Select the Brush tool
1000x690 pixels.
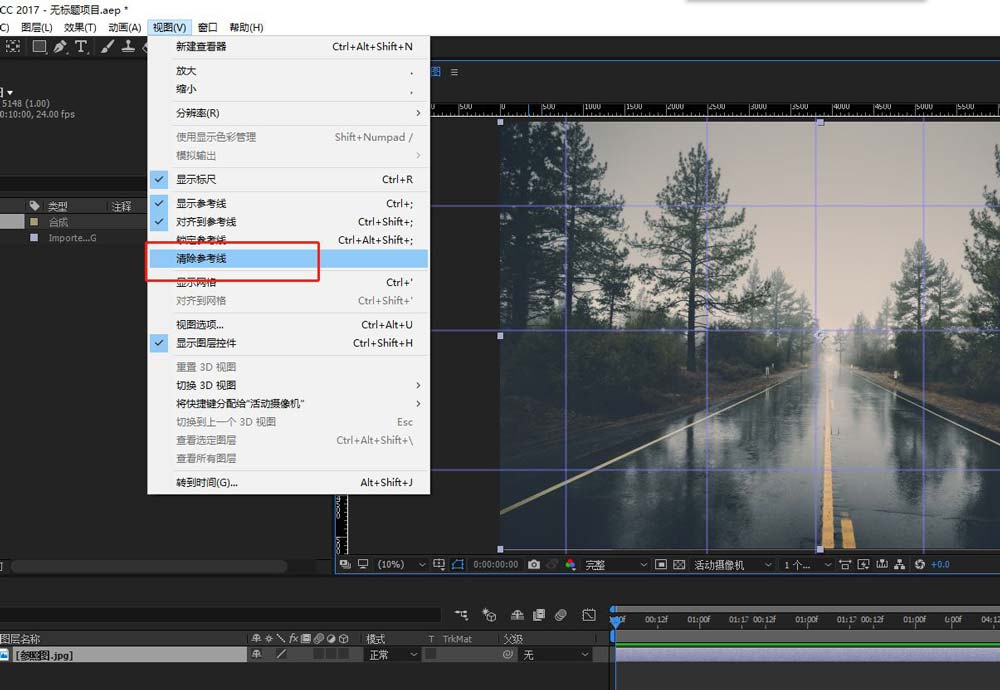click(x=108, y=46)
